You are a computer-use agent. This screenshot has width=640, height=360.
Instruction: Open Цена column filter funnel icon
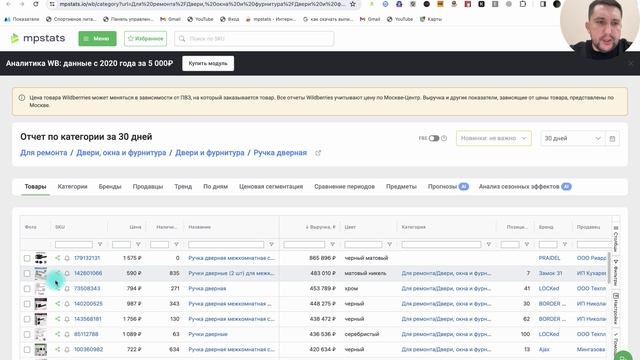coord(138,244)
